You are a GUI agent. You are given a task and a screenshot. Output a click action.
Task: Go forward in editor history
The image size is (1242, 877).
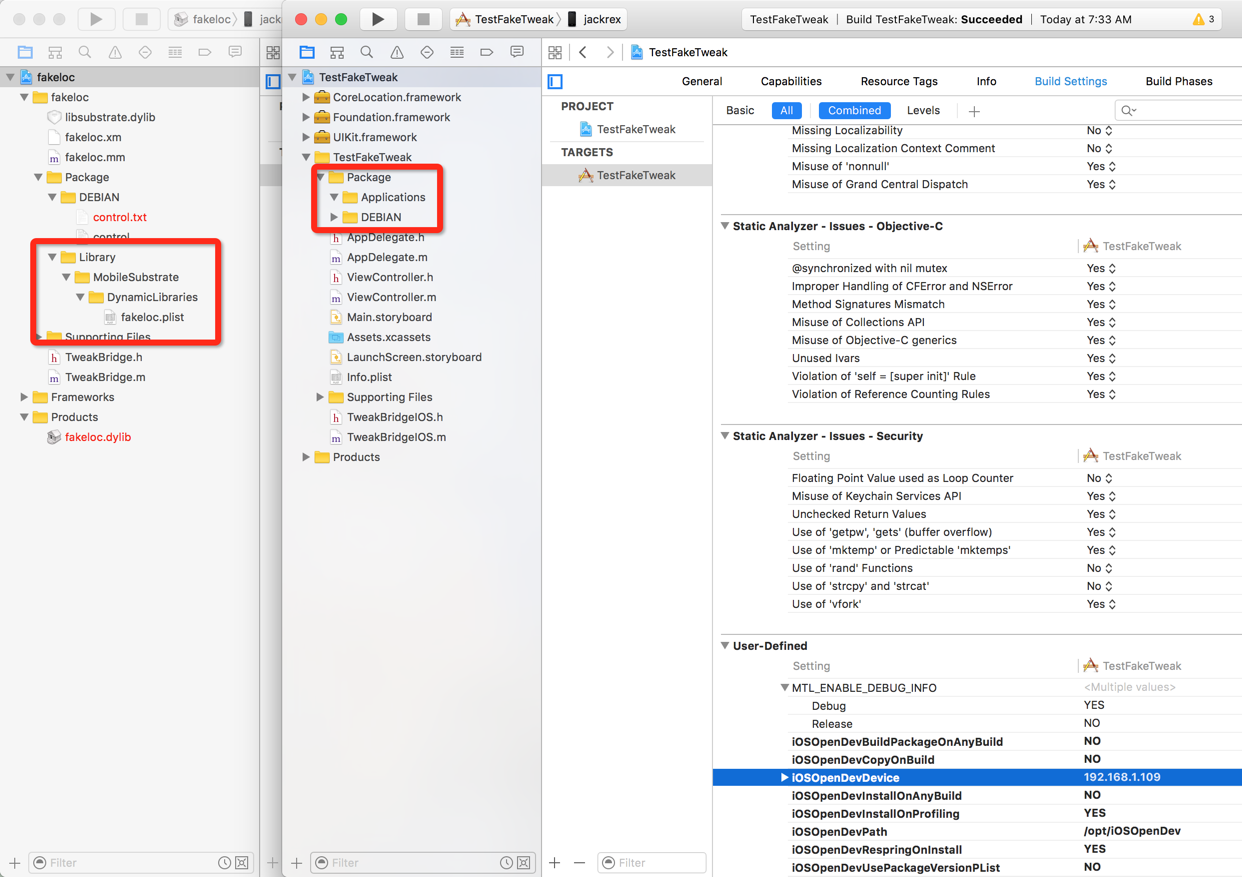click(x=609, y=52)
